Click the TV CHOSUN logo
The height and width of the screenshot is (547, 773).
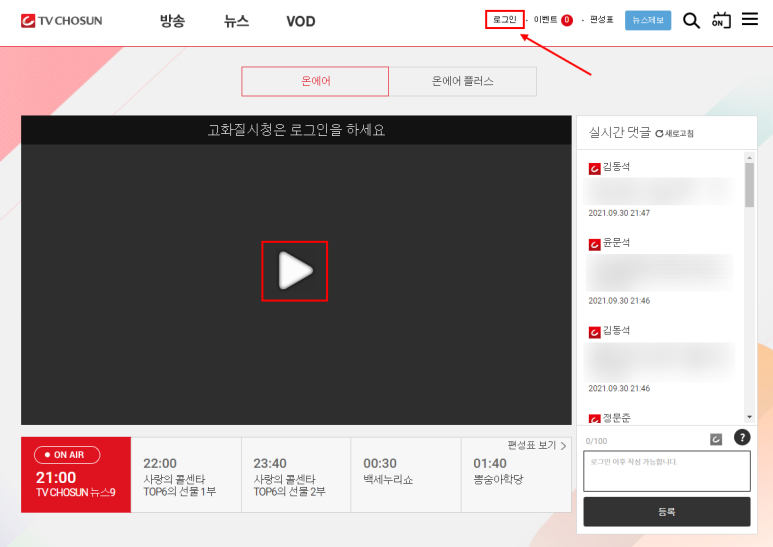pyautogui.click(x=62, y=21)
